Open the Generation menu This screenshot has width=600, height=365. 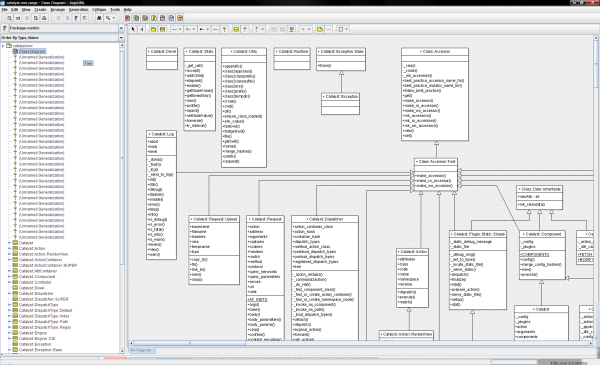tap(78, 10)
